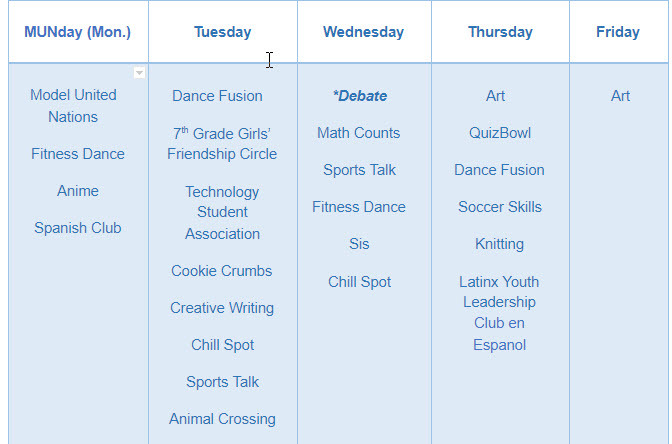Image resolution: width=672 pixels, height=444 pixels.
Task: Open the Creative Writing club
Action: [222, 308]
